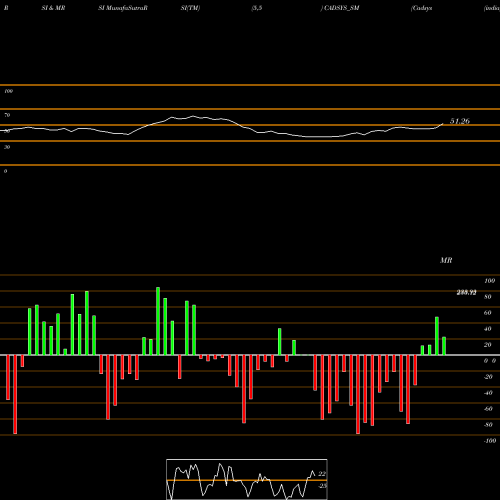Click the MR axis label 40

pyautogui.click(x=488, y=329)
